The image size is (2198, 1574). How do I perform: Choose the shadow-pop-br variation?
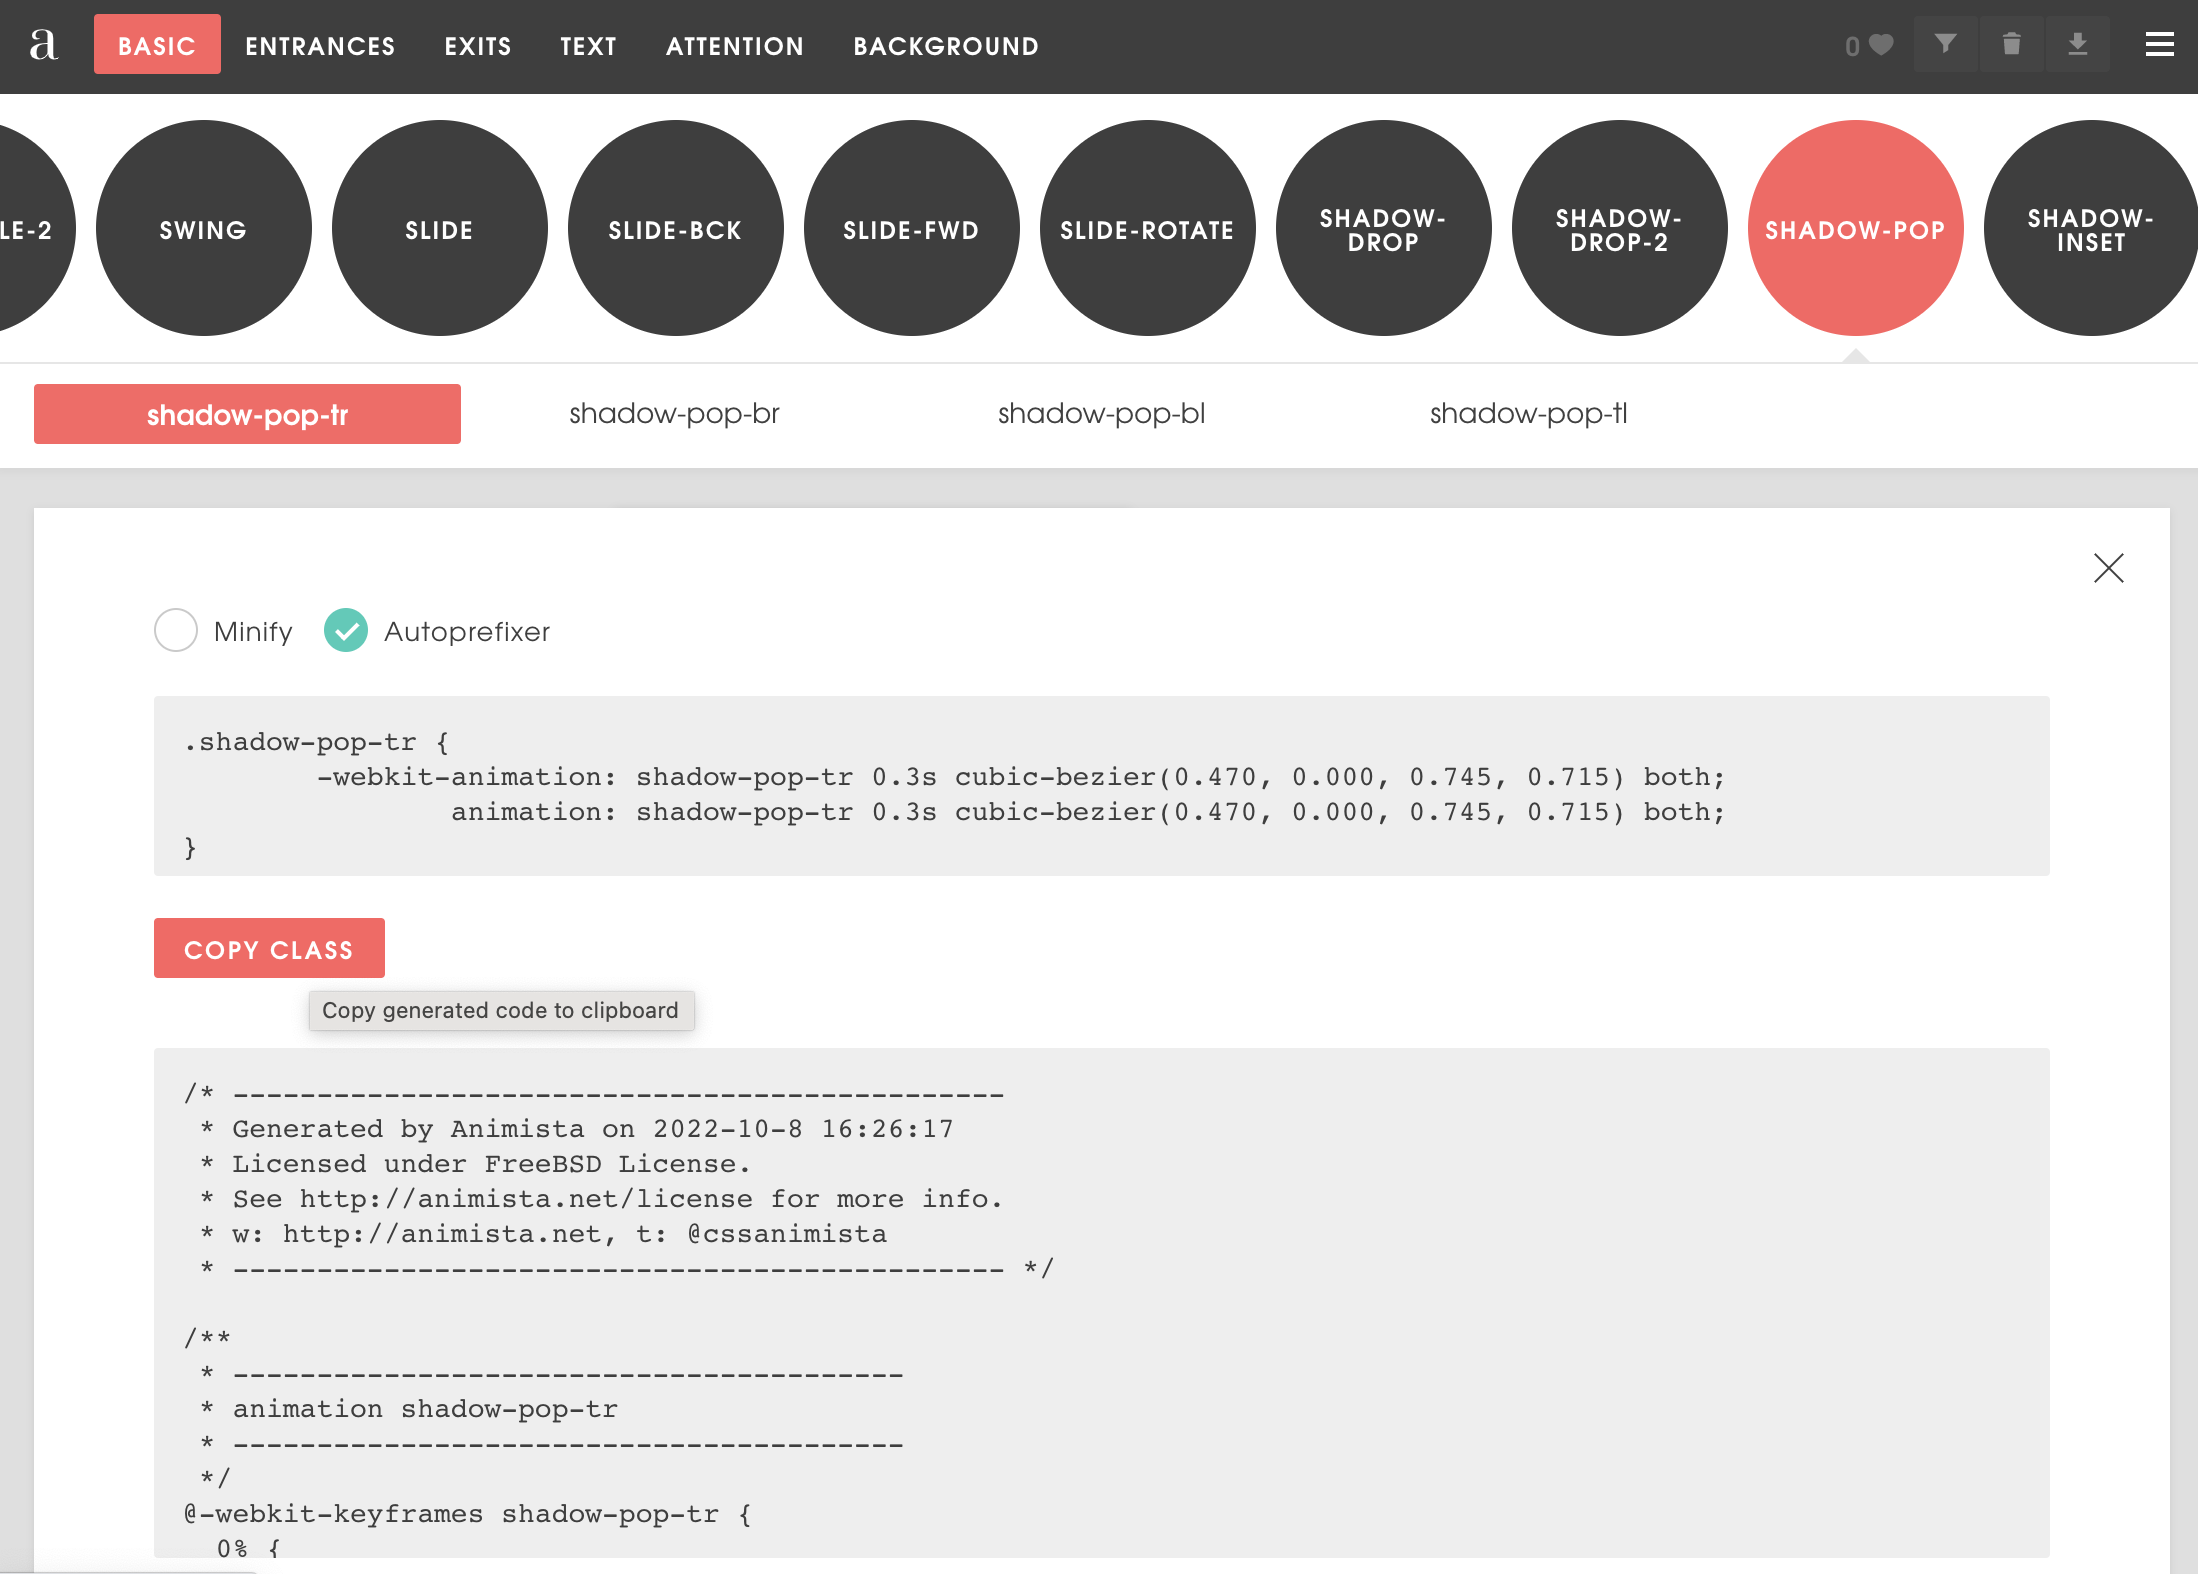coord(674,413)
